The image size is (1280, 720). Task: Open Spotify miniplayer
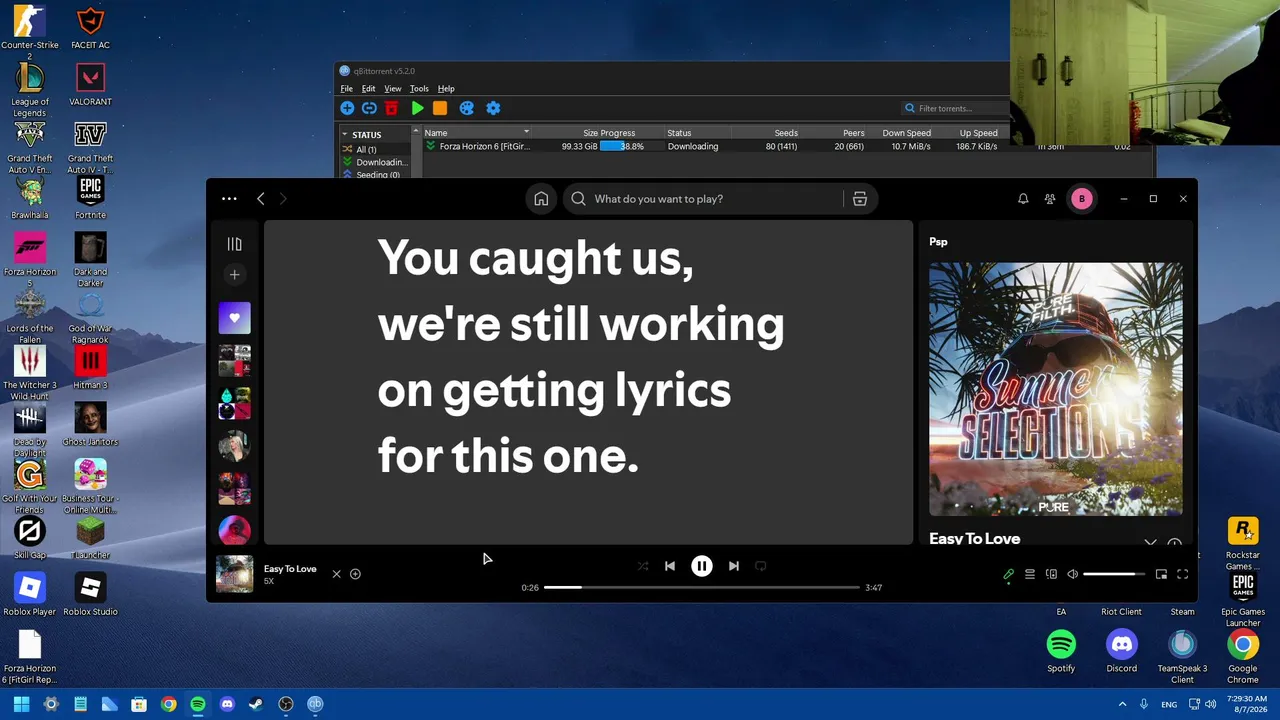1161,574
